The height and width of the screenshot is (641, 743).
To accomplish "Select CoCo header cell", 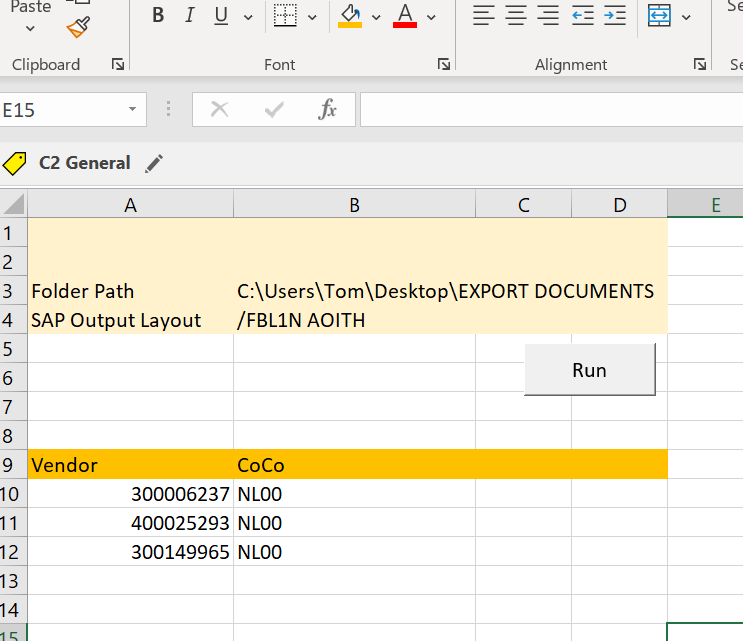I will click(354, 465).
